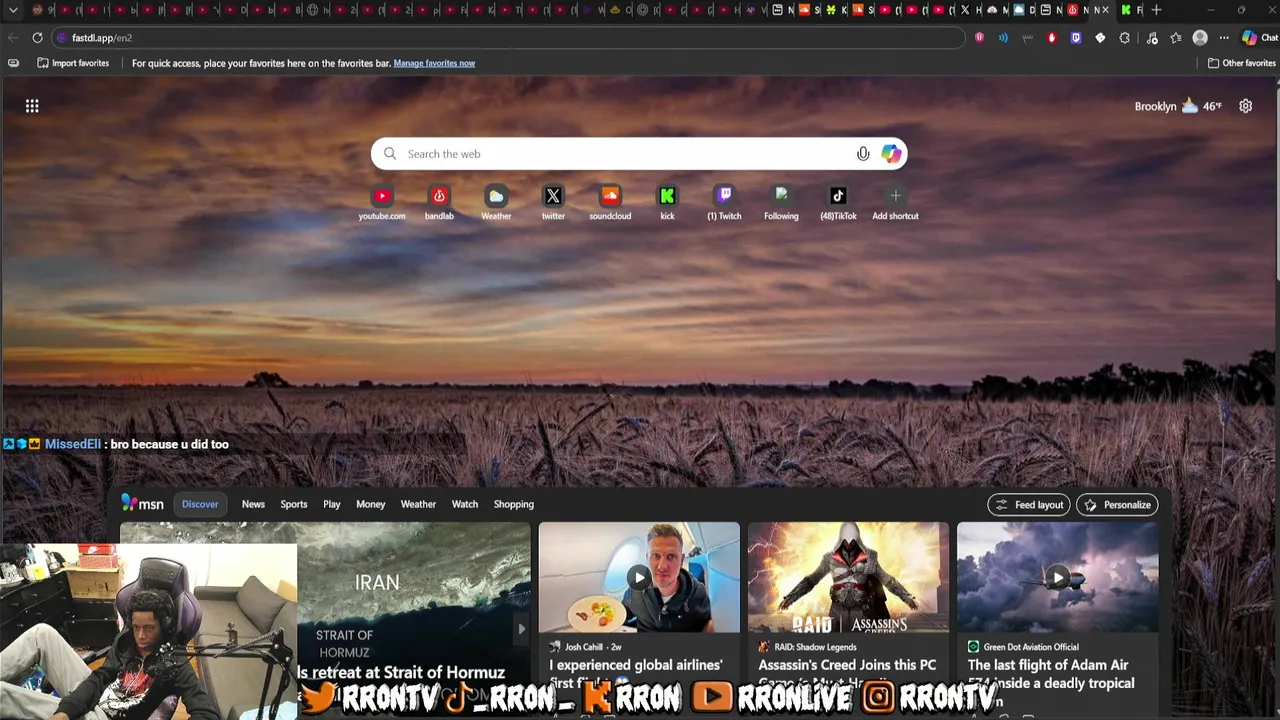The width and height of the screenshot is (1280, 720).
Task: Select the Play feed tab
Action: (332, 504)
